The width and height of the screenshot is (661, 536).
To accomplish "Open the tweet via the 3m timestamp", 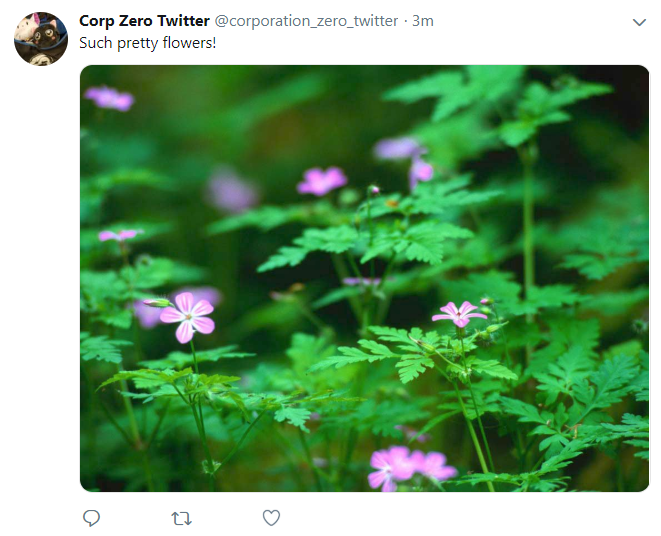I will click(423, 21).
